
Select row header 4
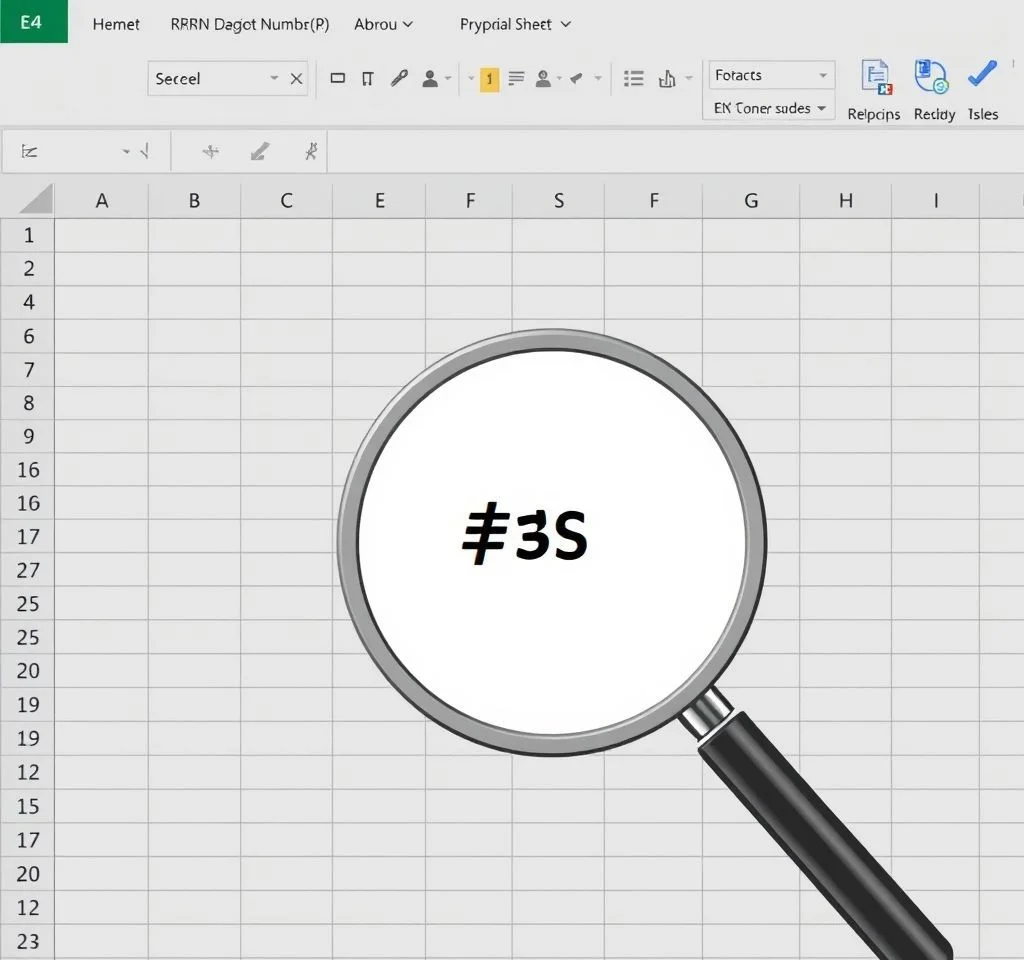pyautogui.click(x=28, y=302)
